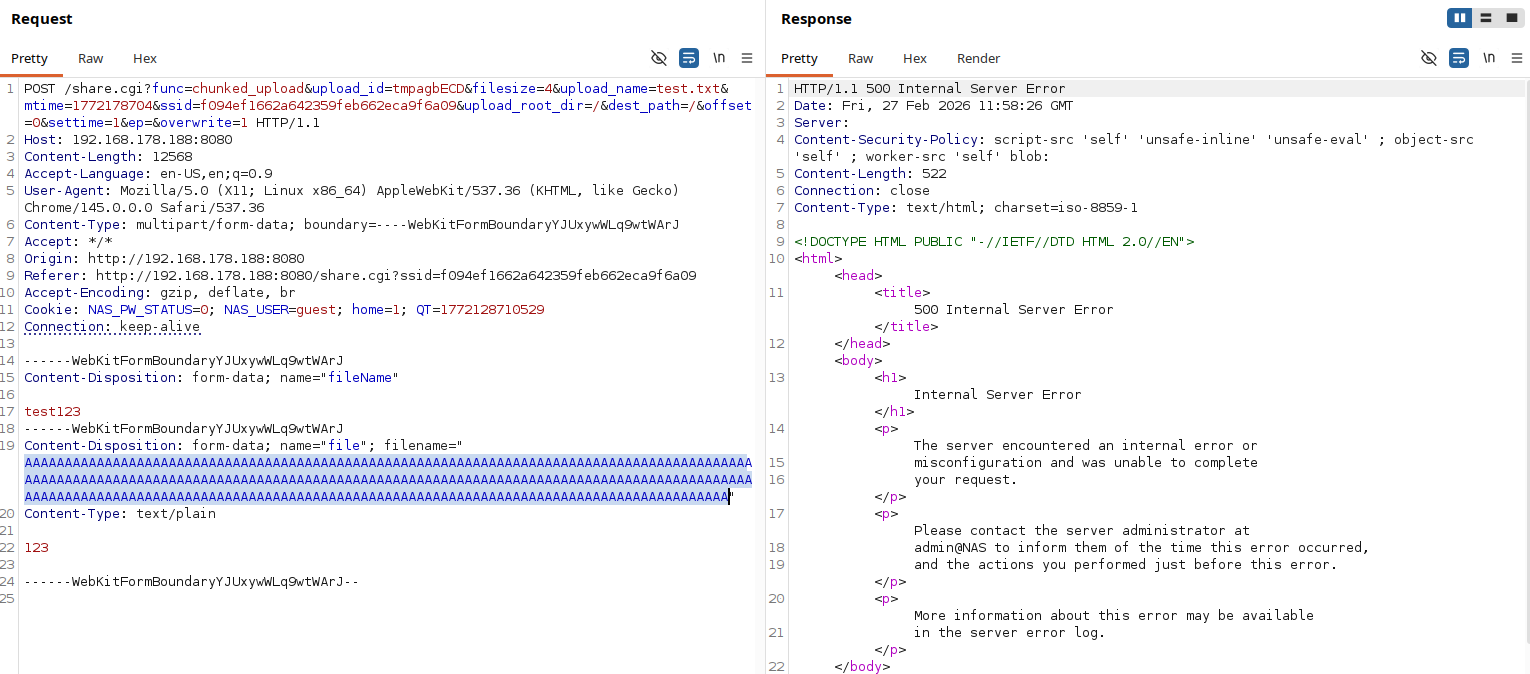This screenshot has width=1530, height=674.
Task: Click the closing boundary line ending with --
Action: [191, 581]
